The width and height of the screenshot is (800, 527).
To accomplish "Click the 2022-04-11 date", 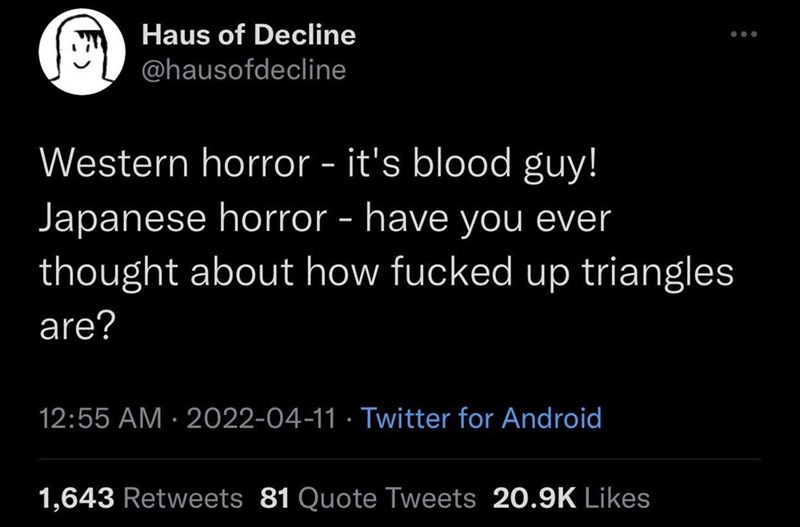I will (259, 416).
